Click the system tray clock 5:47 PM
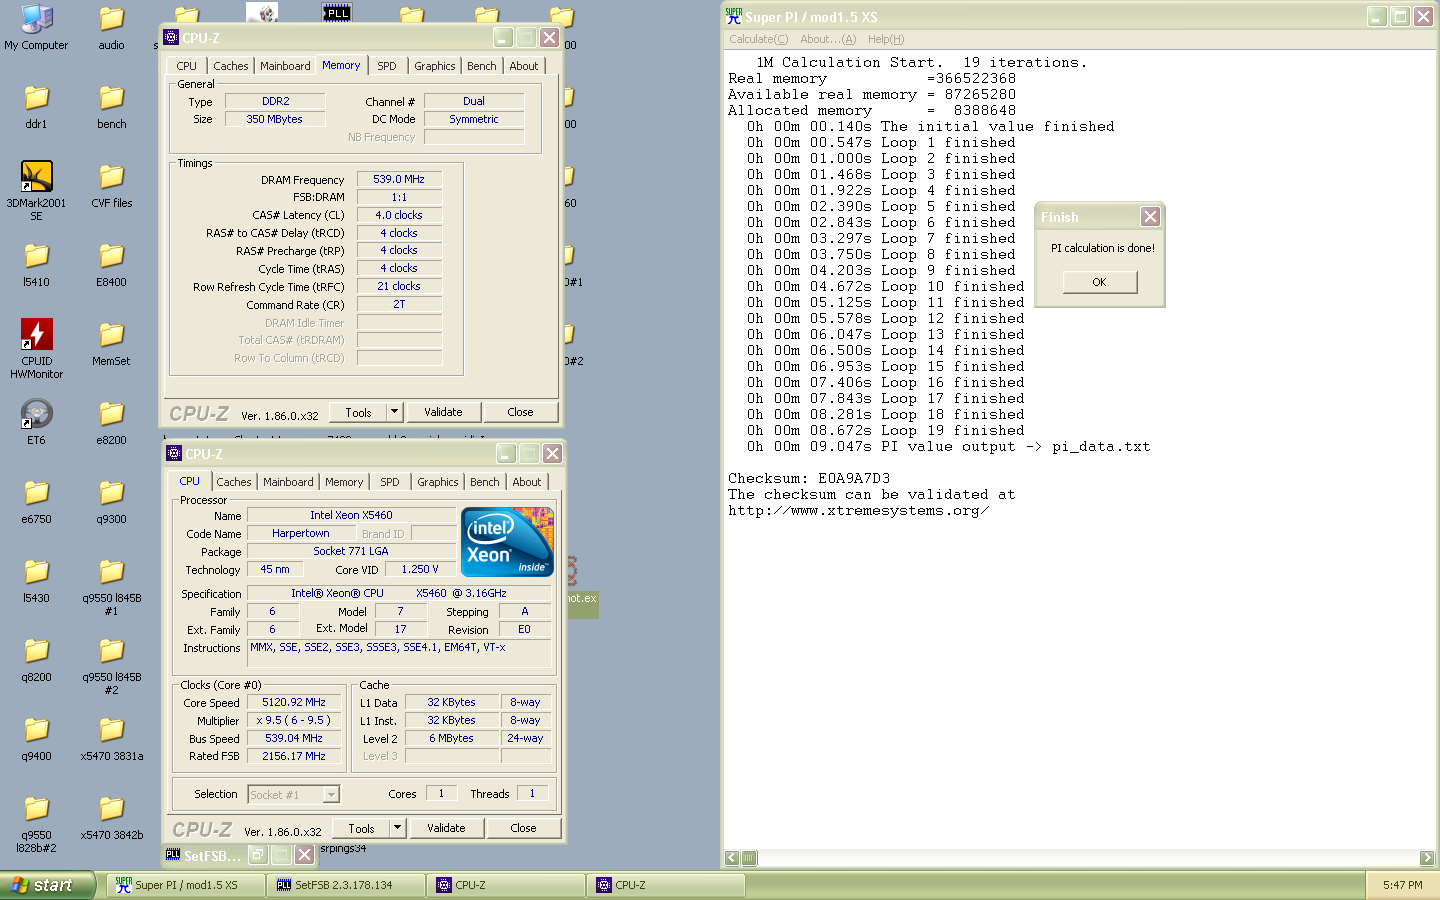Screen dimensions: 1440x900 1402,885
